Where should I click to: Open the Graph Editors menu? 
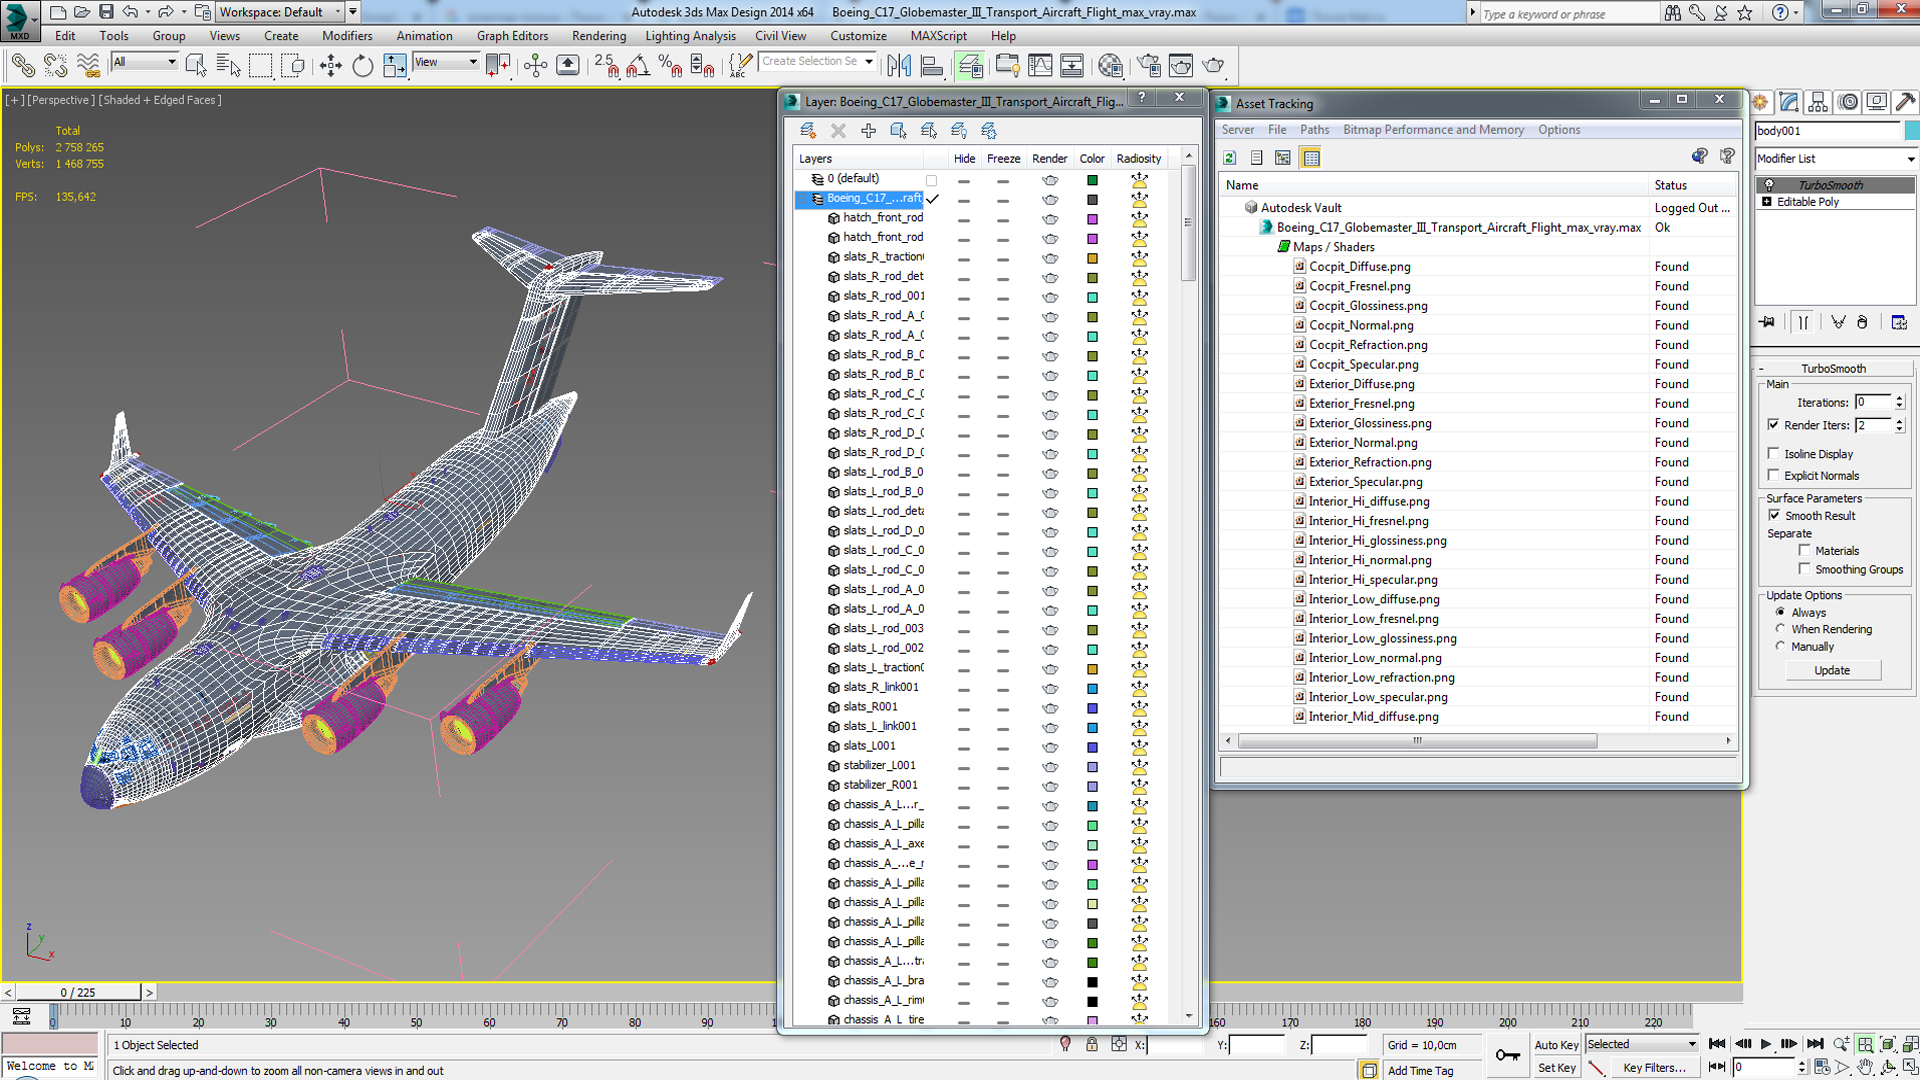click(512, 36)
